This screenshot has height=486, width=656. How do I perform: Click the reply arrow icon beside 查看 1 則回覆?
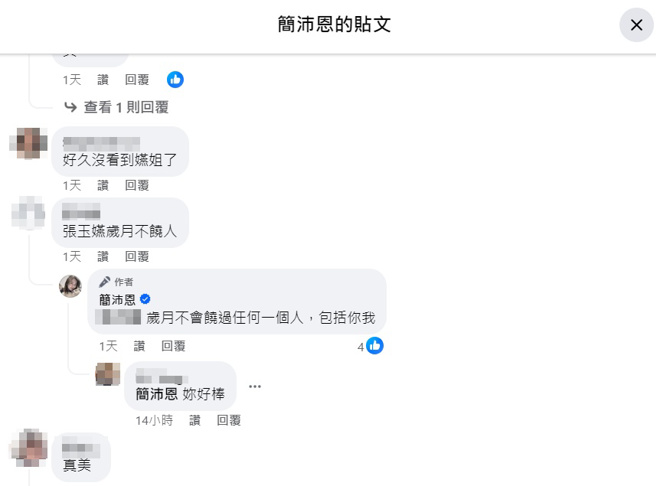pos(70,107)
